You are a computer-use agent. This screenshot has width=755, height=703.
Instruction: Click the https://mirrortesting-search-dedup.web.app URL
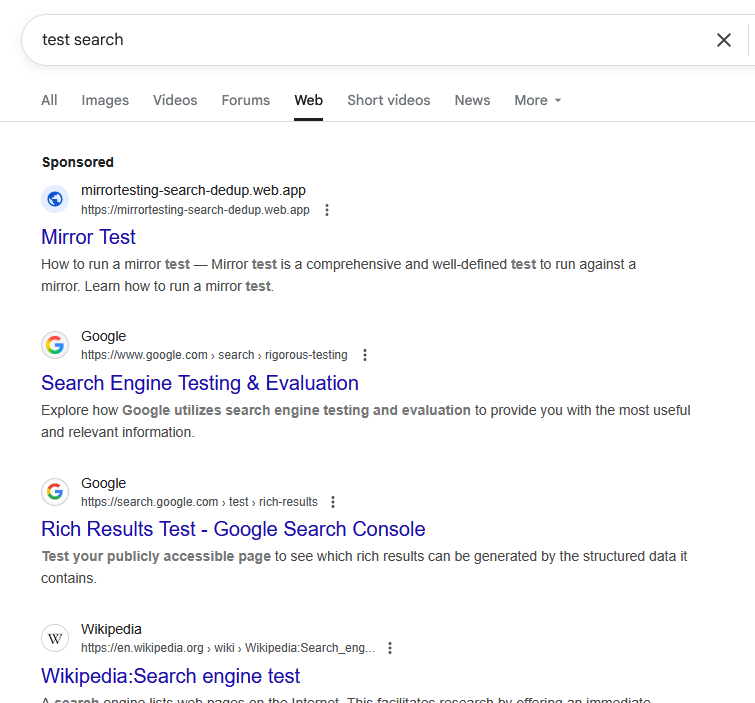(195, 210)
